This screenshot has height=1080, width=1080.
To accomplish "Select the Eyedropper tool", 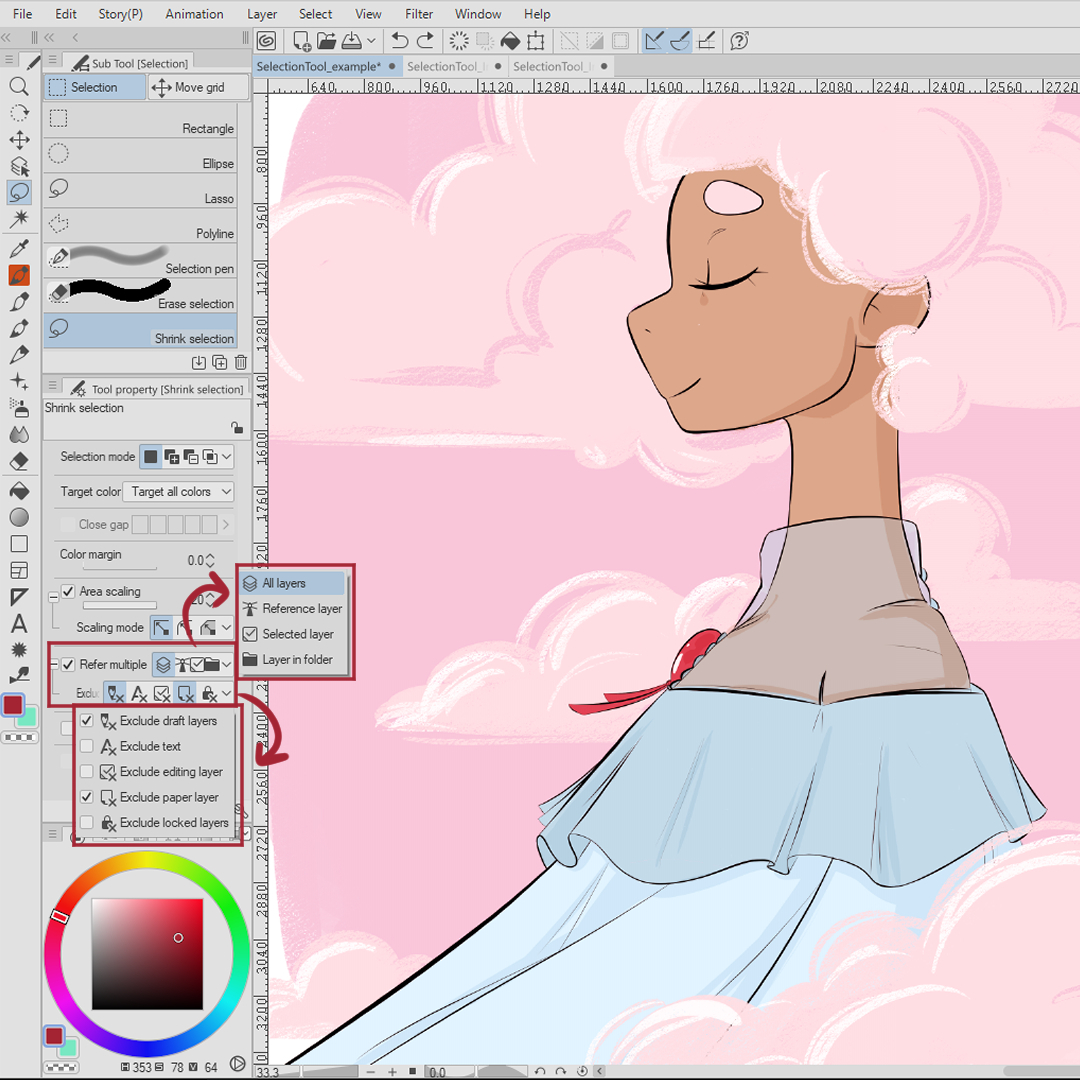I will click(x=19, y=248).
